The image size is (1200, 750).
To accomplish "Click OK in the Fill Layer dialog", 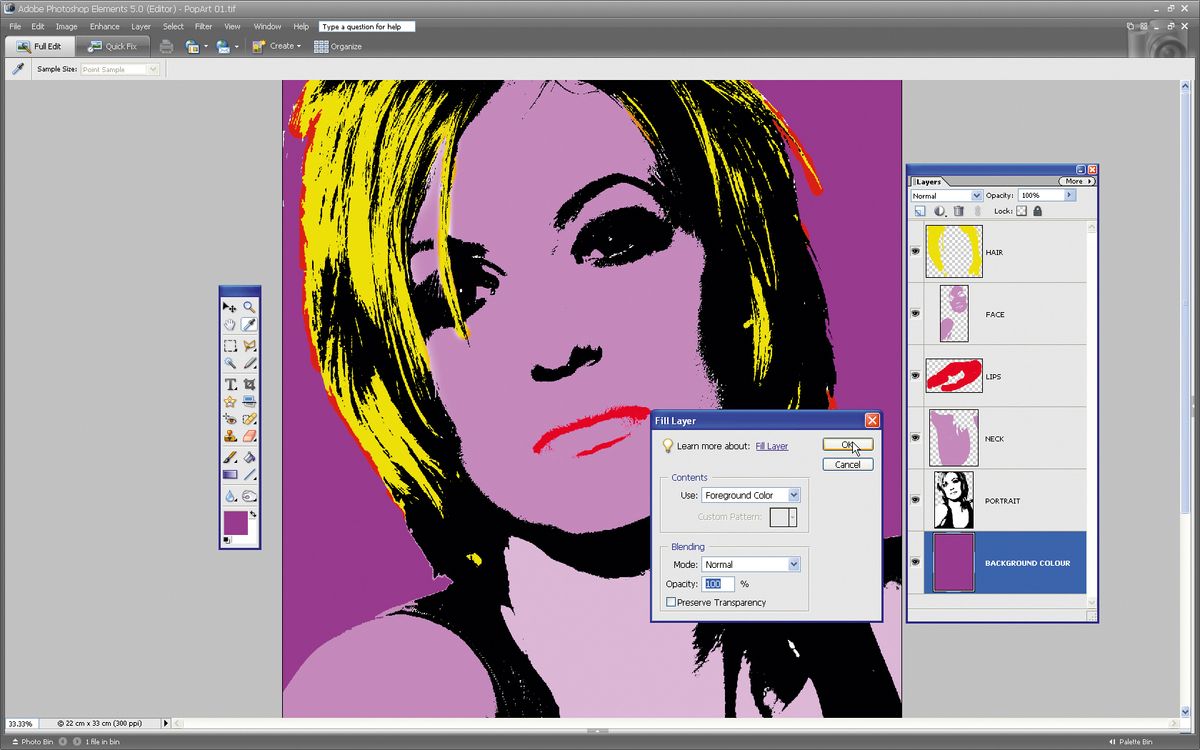I will [848, 444].
